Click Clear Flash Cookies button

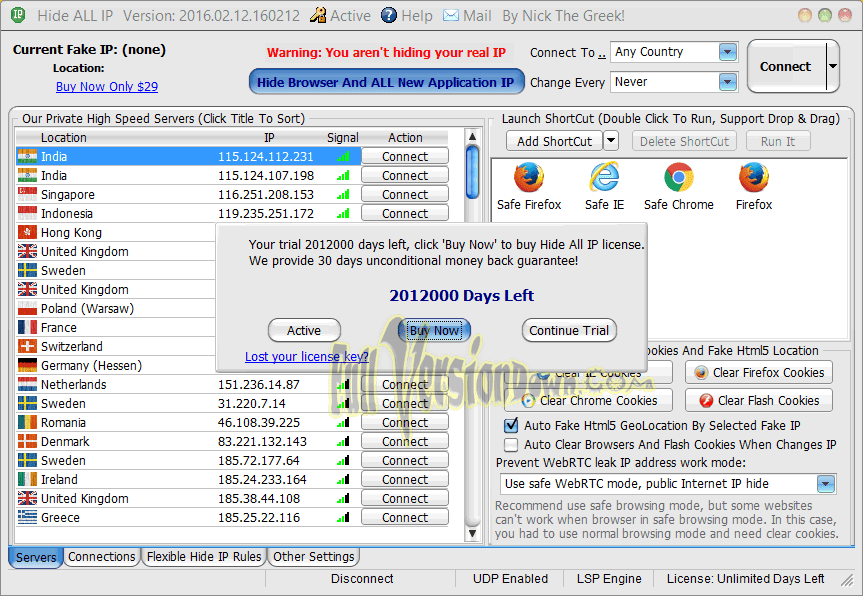[758, 401]
